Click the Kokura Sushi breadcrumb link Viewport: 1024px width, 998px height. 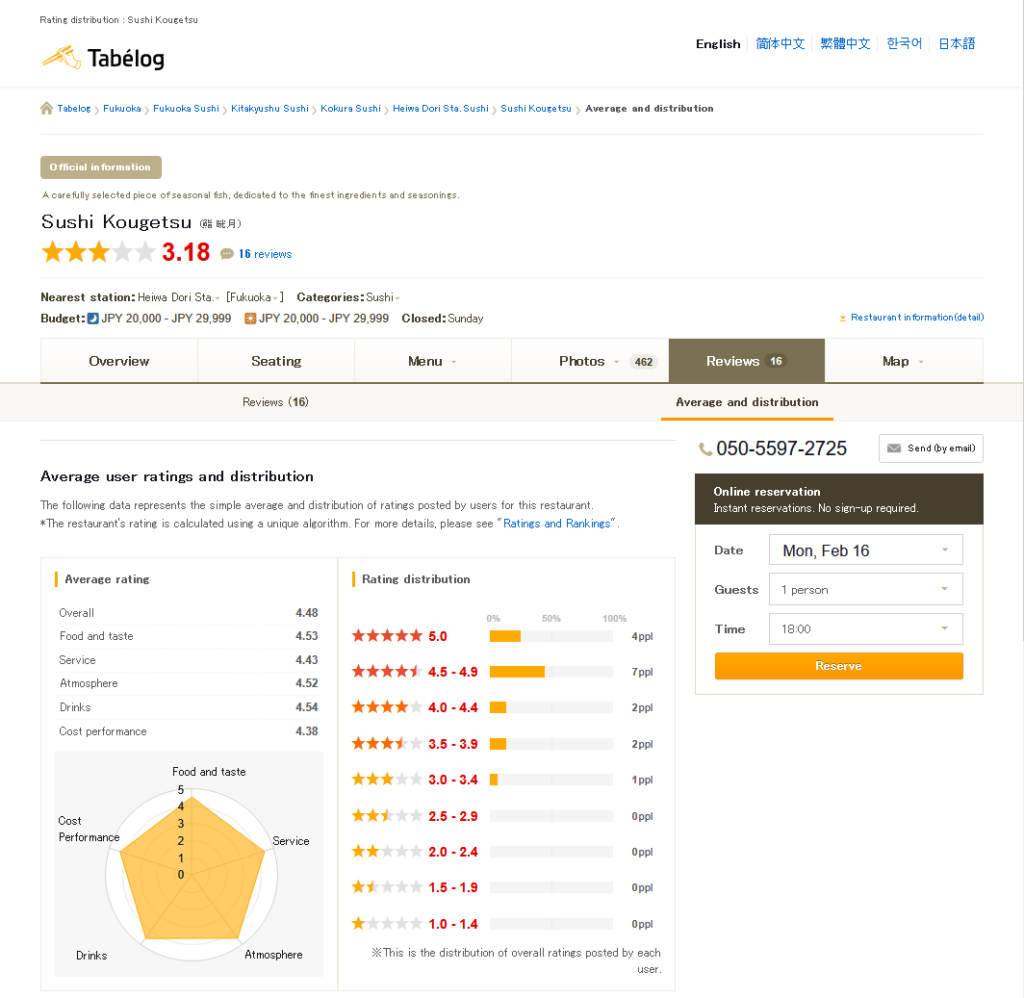point(350,108)
